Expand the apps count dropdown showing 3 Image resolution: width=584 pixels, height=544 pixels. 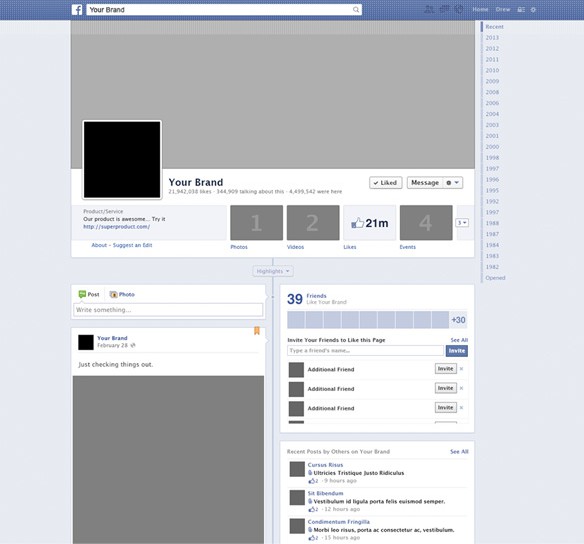coord(462,223)
